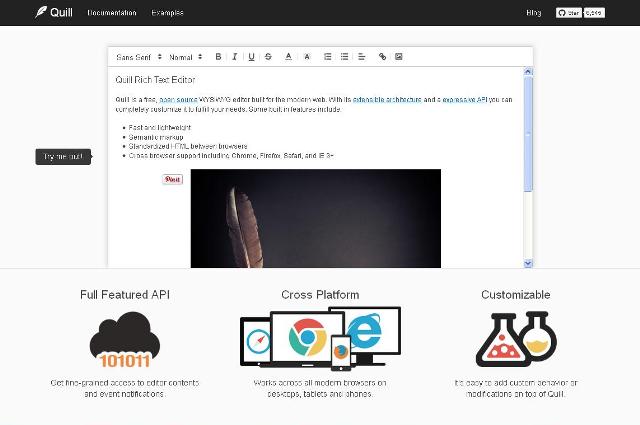The width and height of the screenshot is (640, 425).
Task: Click the strikethrough icon
Action: point(268,57)
